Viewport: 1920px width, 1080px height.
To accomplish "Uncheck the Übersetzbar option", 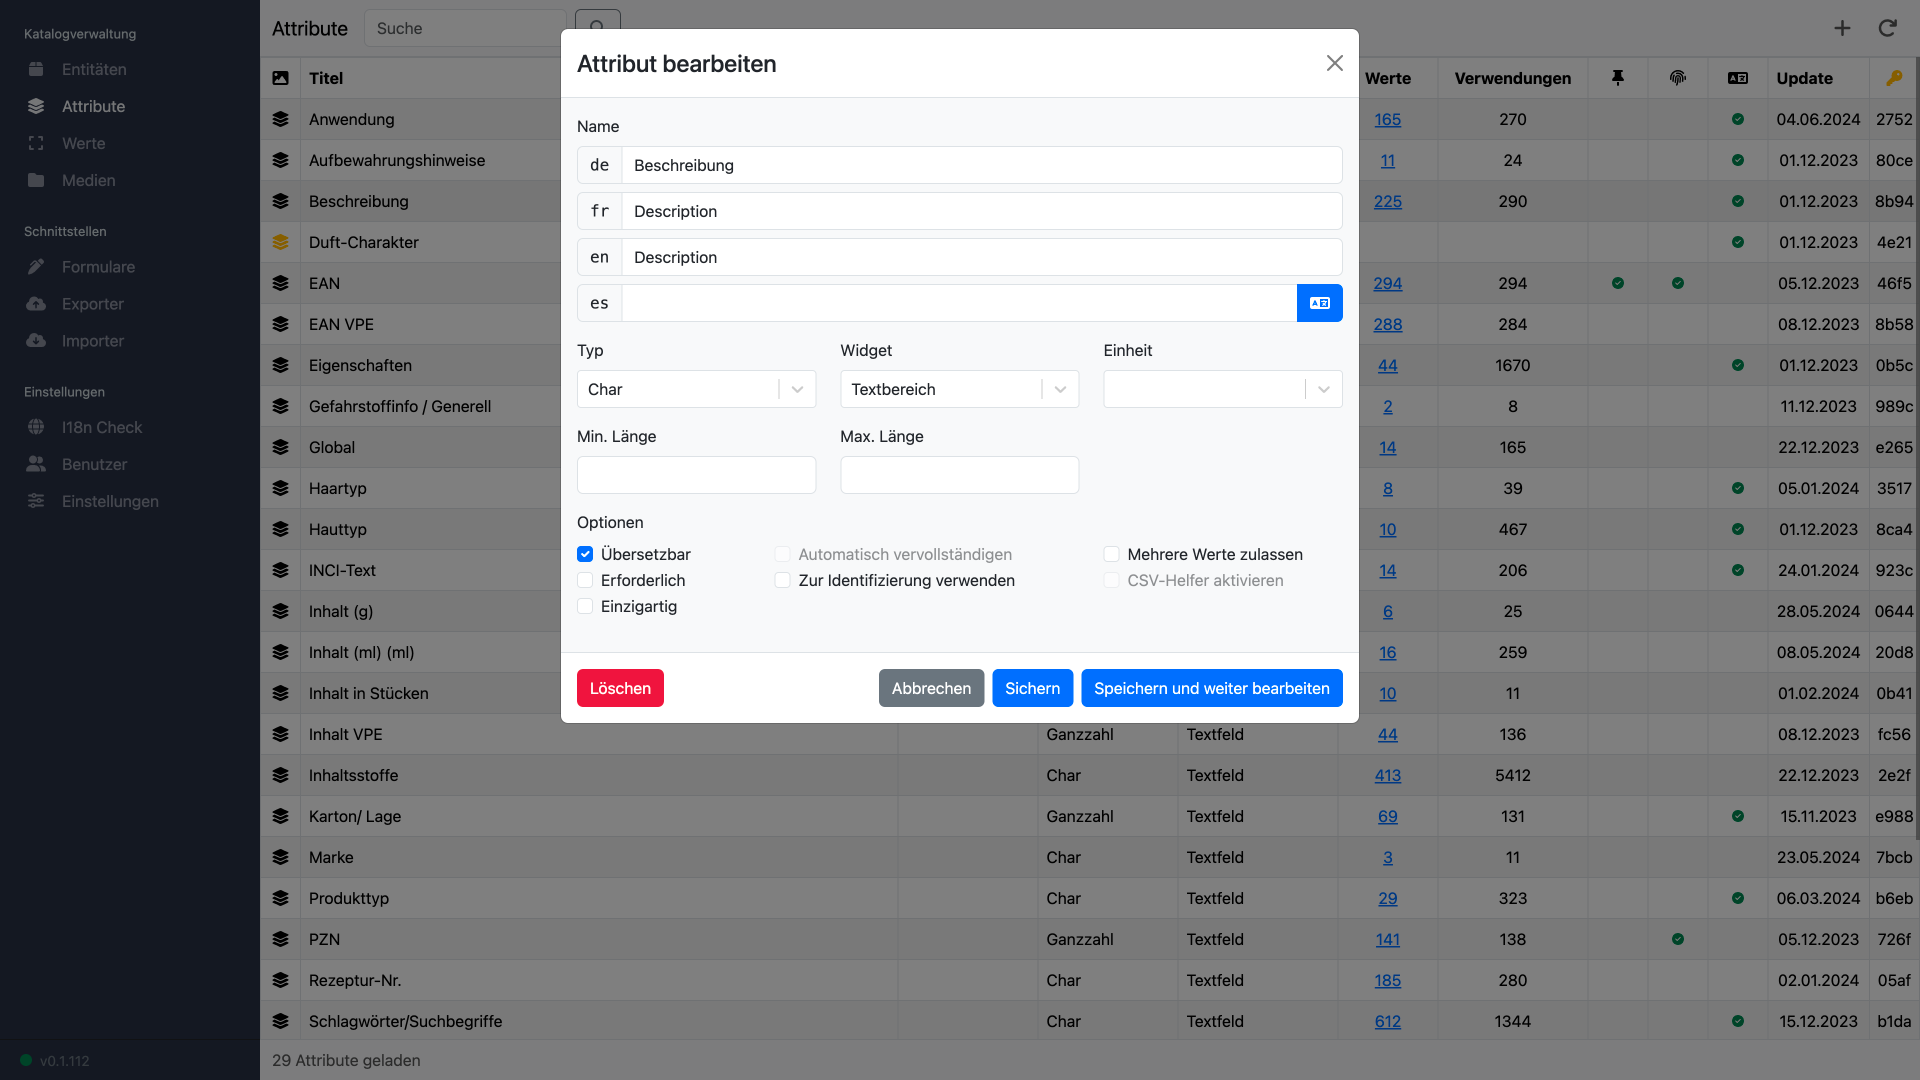I will pyautogui.click(x=585, y=554).
